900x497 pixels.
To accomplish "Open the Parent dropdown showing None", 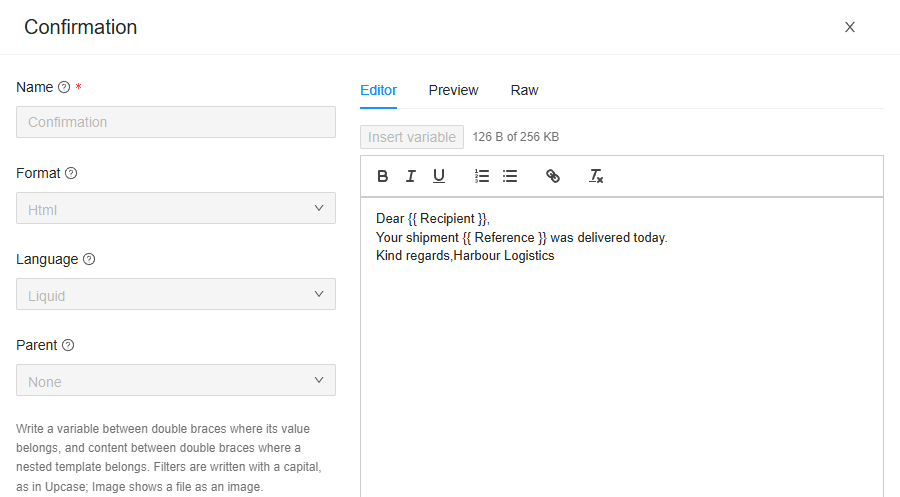I will [176, 380].
